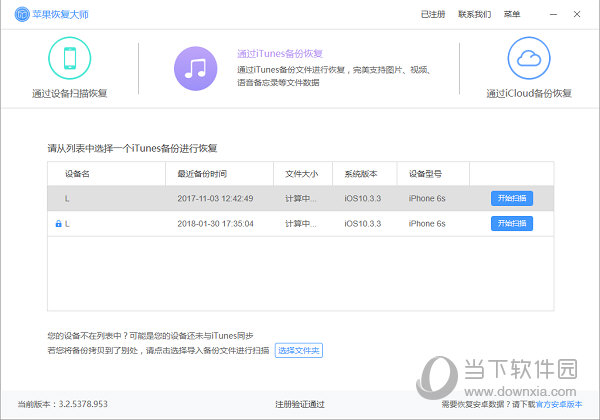Select the iTunes music note backup icon
This screenshot has height=420, width=600.
pos(196,68)
